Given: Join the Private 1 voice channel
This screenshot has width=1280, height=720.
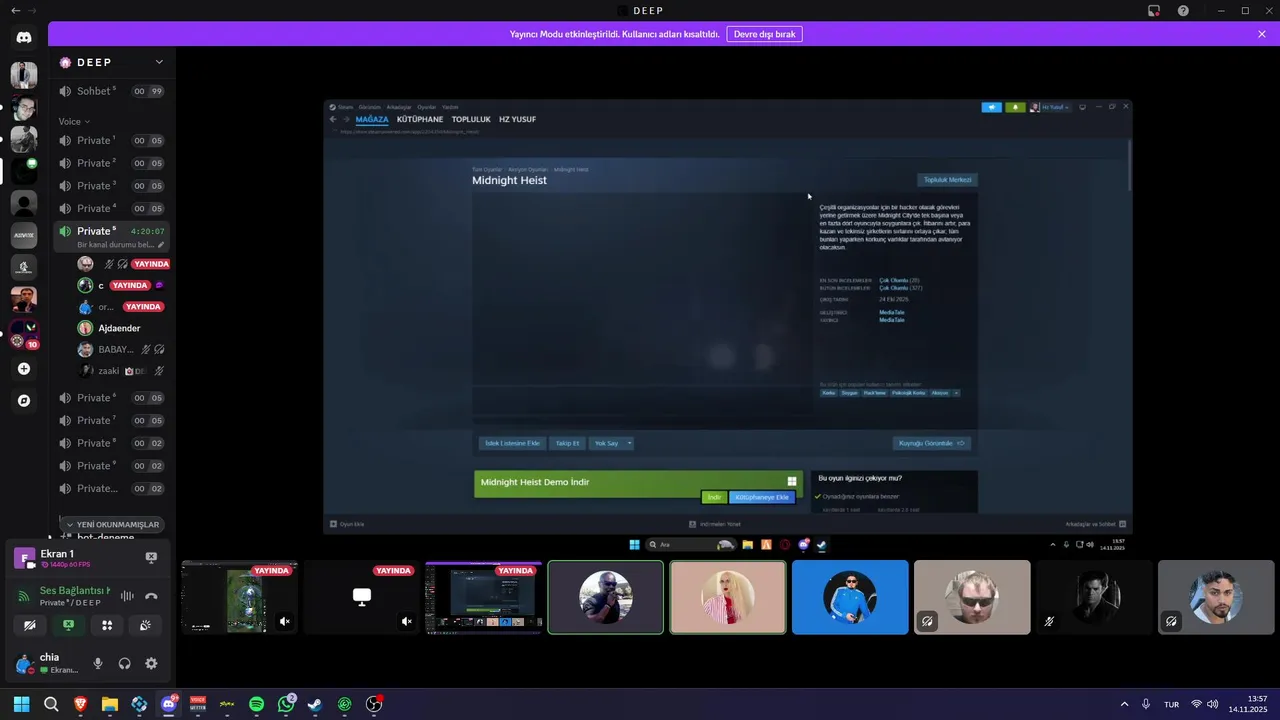Looking at the screenshot, I should (110, 141).
